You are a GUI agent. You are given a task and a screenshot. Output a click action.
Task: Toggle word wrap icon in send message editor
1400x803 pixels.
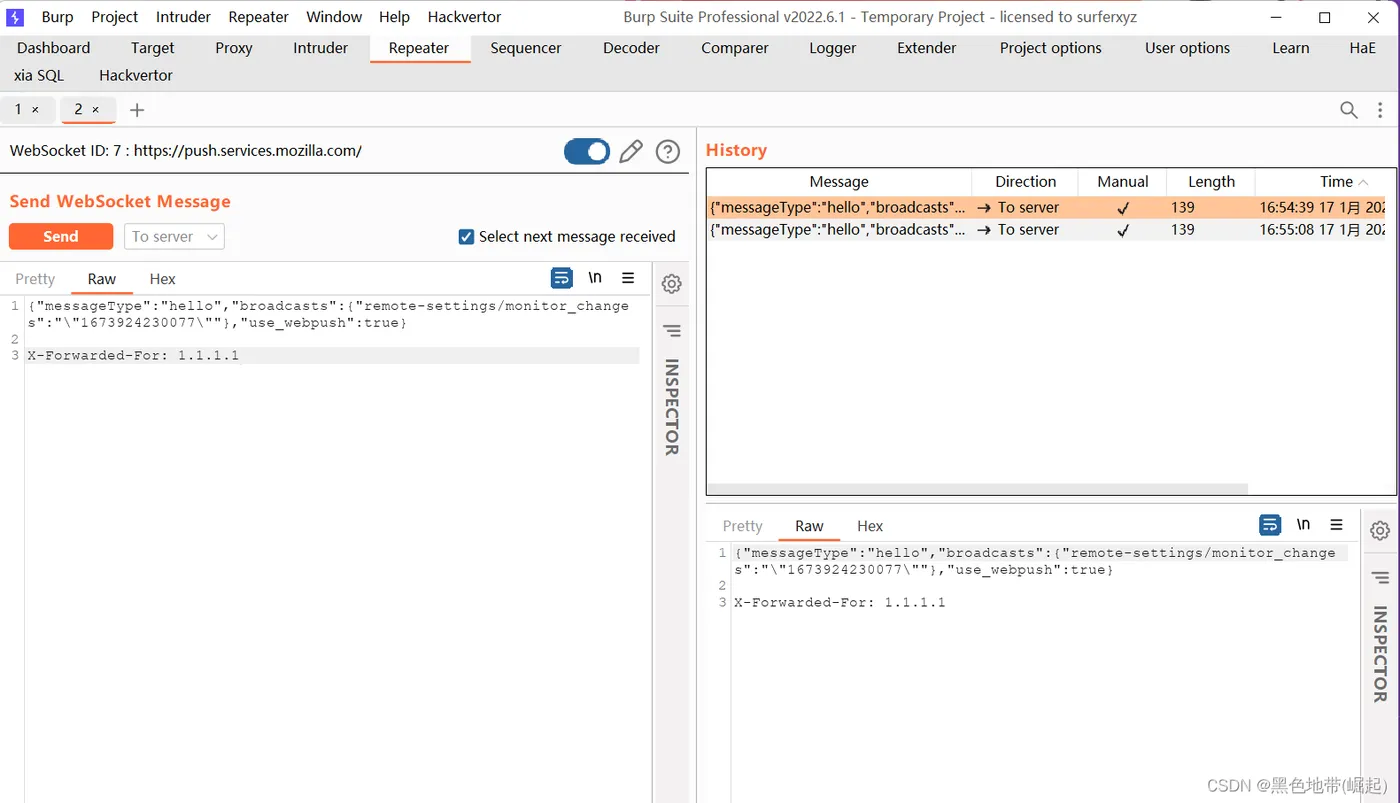[x=562, y=278]
